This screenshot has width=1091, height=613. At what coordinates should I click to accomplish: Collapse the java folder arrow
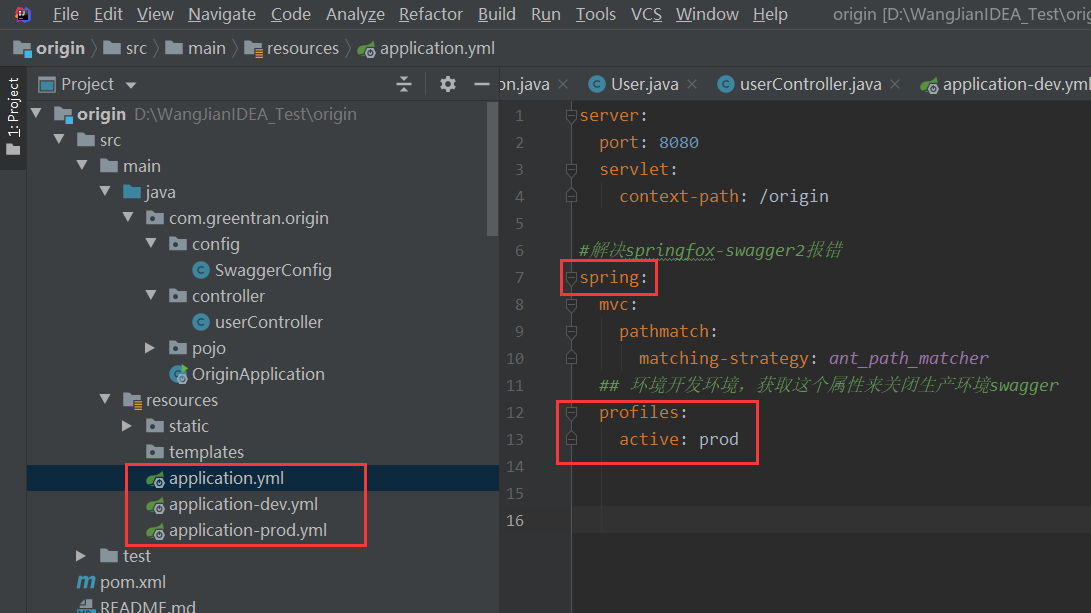(x=106, y=191)
